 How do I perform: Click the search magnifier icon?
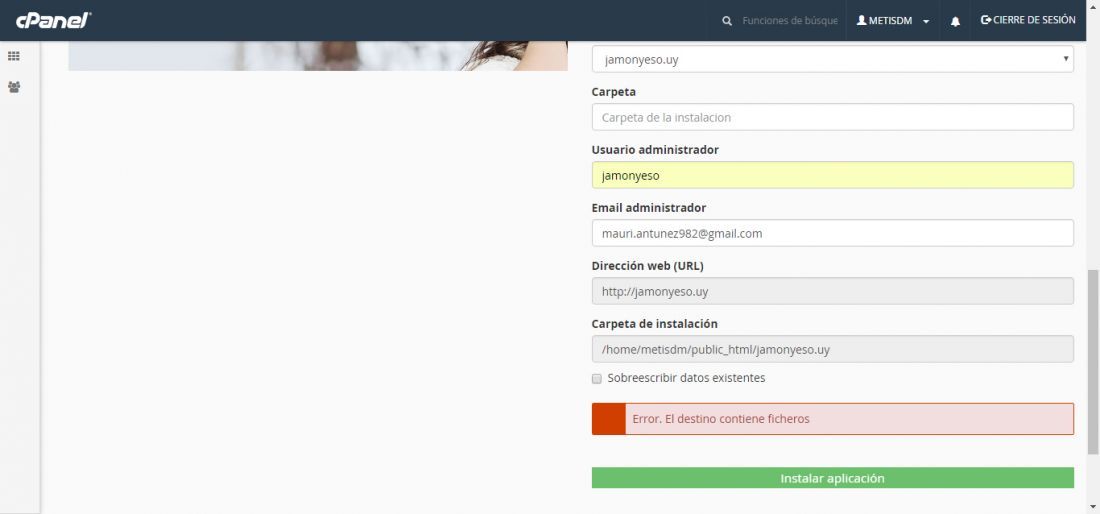(727, 21)
